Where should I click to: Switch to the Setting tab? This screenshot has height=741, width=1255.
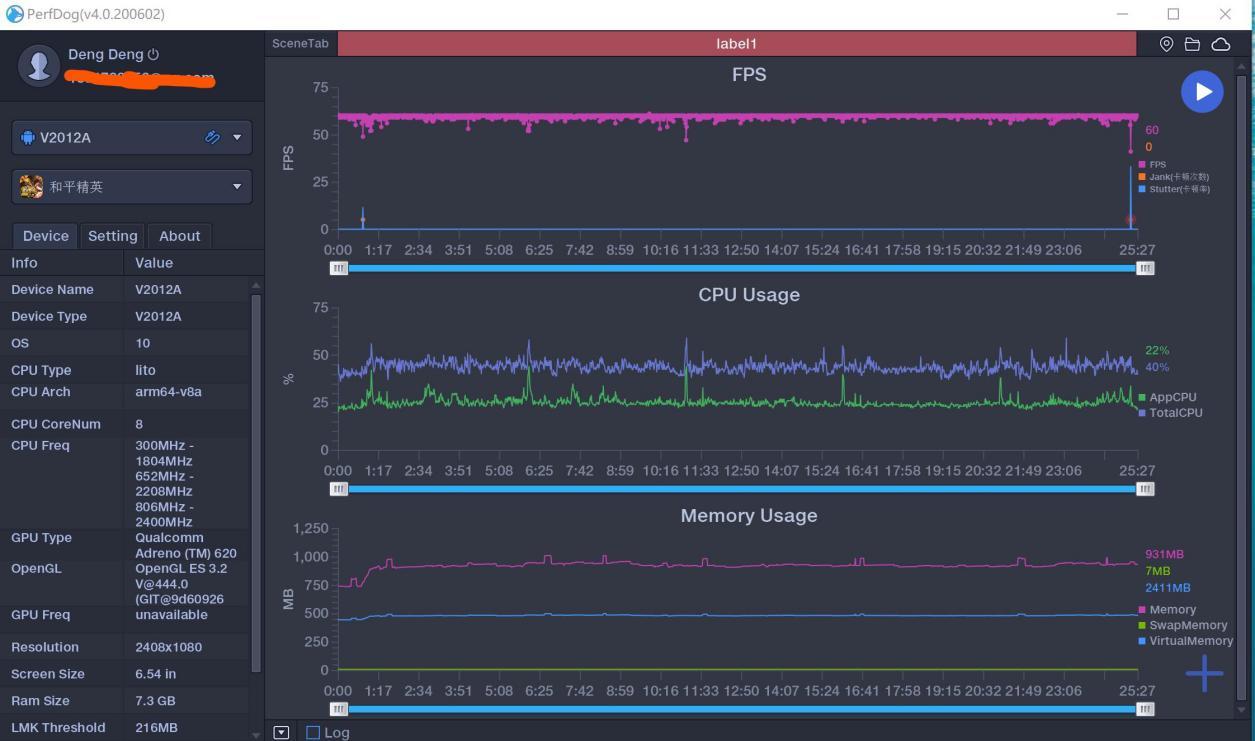click(112, 236)
